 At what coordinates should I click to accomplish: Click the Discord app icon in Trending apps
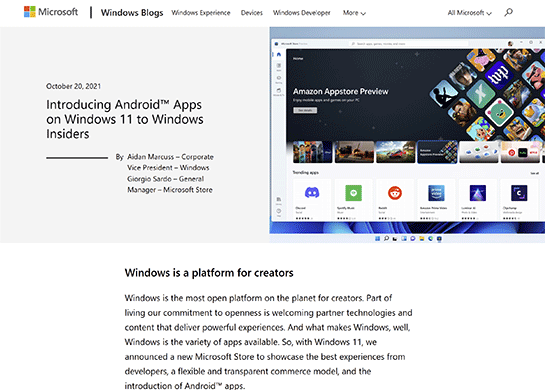pos(312,193)
